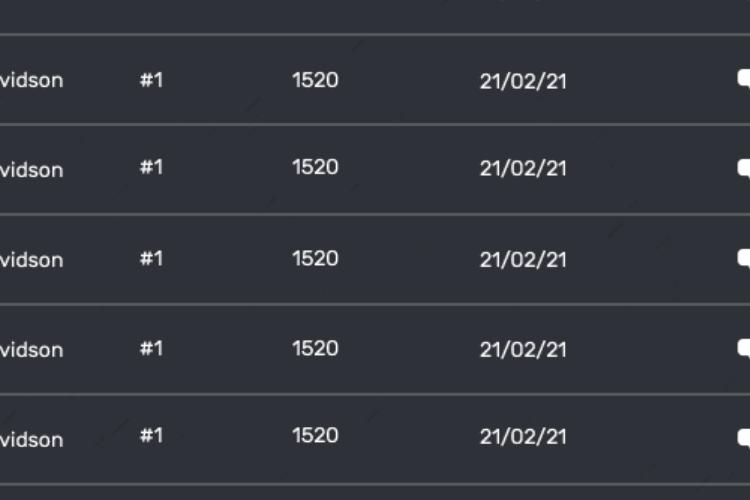This screenshot has height=500, width=750.
Task: Click the #1 rank in the fifth row
Action: (x=151, y=435)
